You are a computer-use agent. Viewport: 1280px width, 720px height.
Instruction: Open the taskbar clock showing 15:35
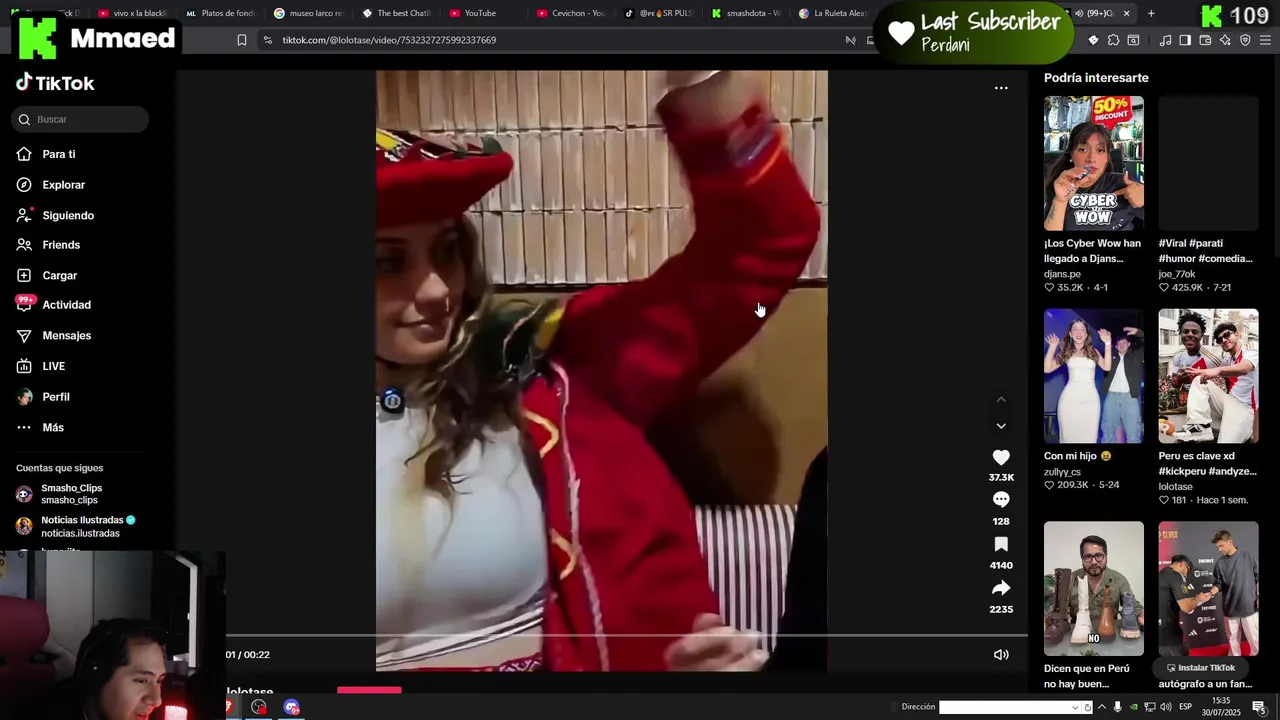[1222, 707]
